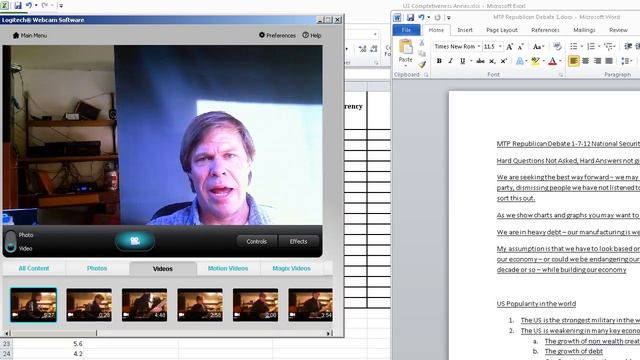
Task: Switch to the Word Page Layout tab
Action: pos(502,30)
